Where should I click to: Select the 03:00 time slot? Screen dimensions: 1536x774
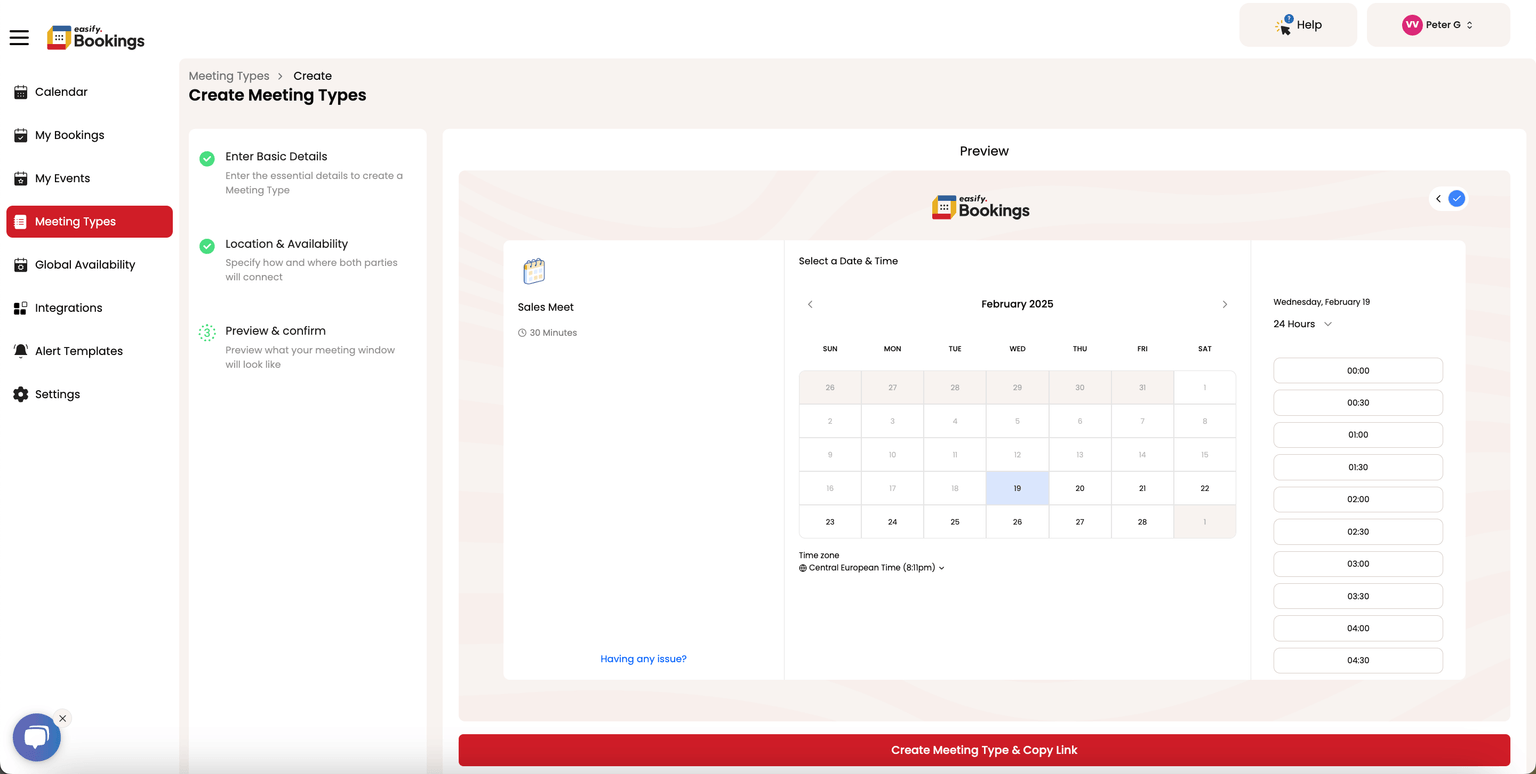pyautogui.click(x=1358, y=564)
